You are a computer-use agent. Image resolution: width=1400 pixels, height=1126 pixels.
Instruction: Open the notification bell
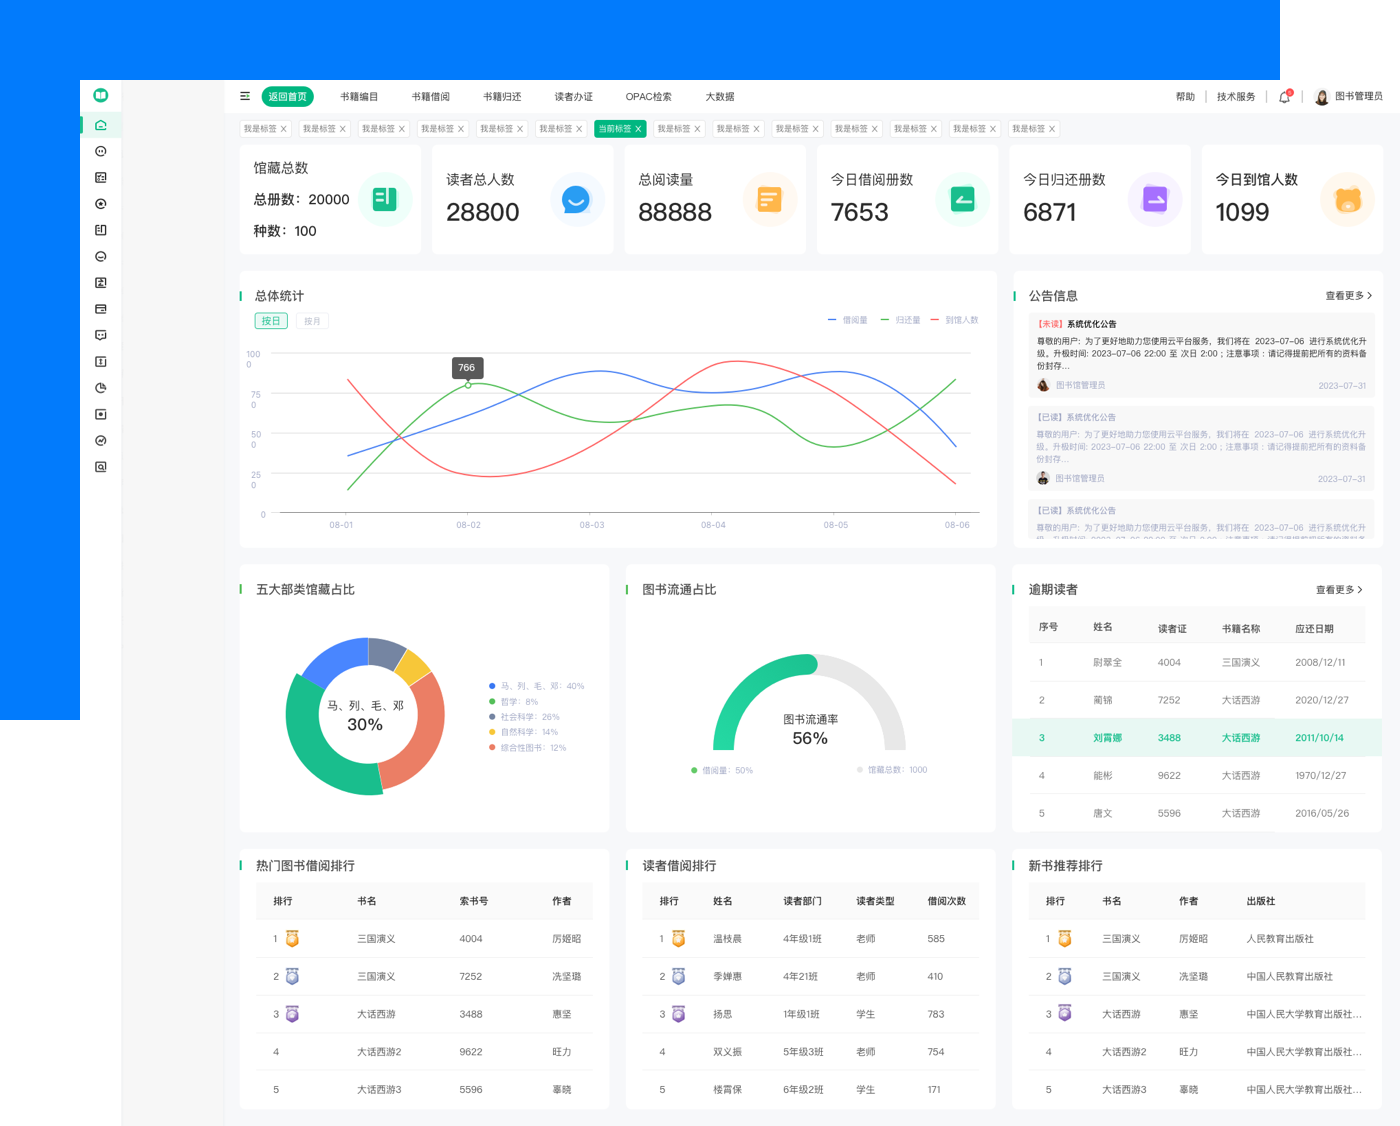(x=1285, y=97)
